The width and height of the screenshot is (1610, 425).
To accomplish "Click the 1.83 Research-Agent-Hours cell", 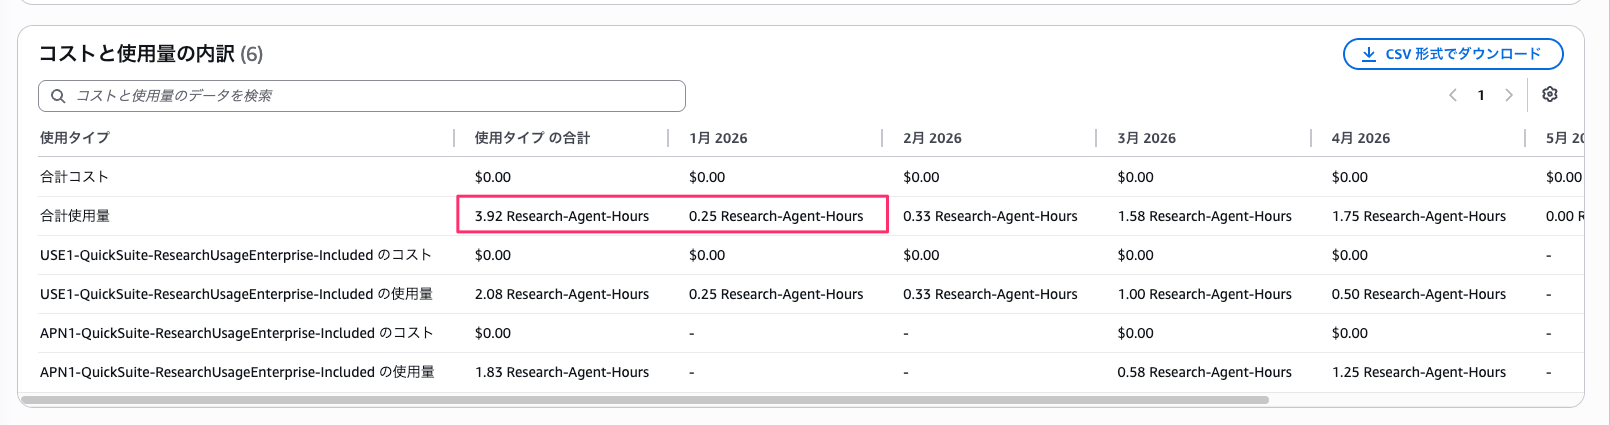I will 562,372.
